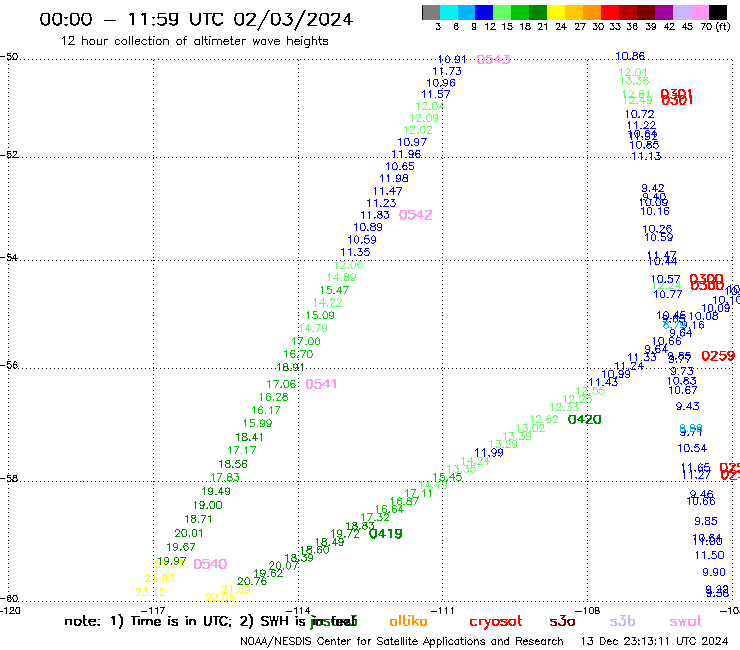The height and width of the screenshot is (650, 740).
Task: Click the wave height value 23.12
Action: (x=150, y=592)
